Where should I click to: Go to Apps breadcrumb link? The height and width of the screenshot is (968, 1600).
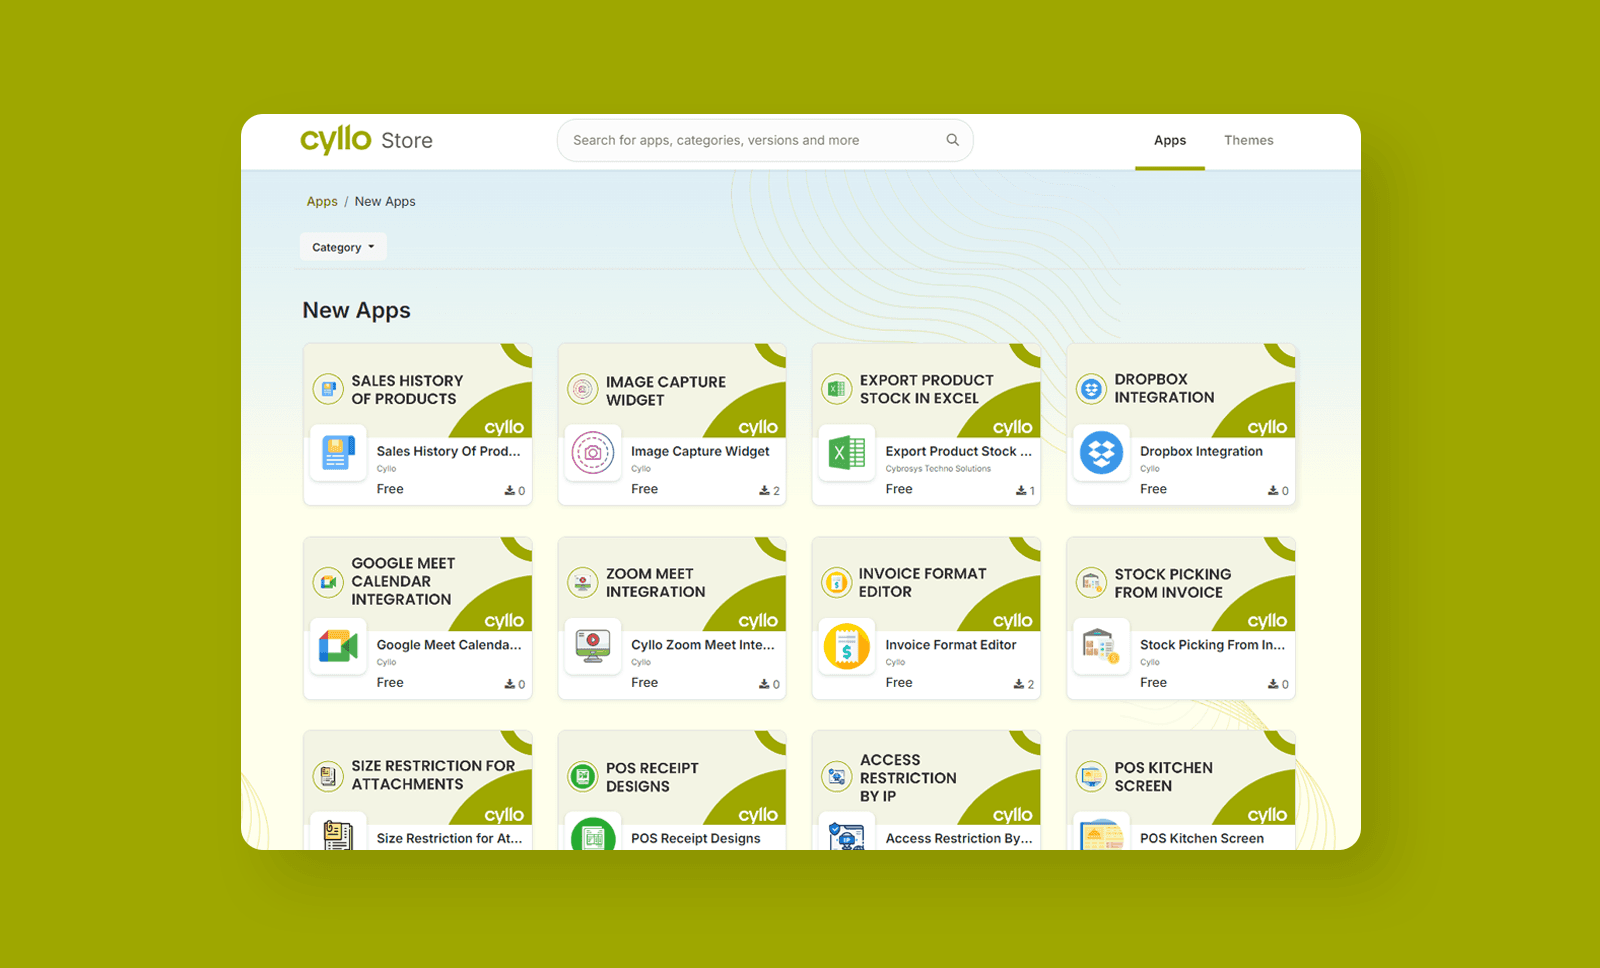point(322,201)
